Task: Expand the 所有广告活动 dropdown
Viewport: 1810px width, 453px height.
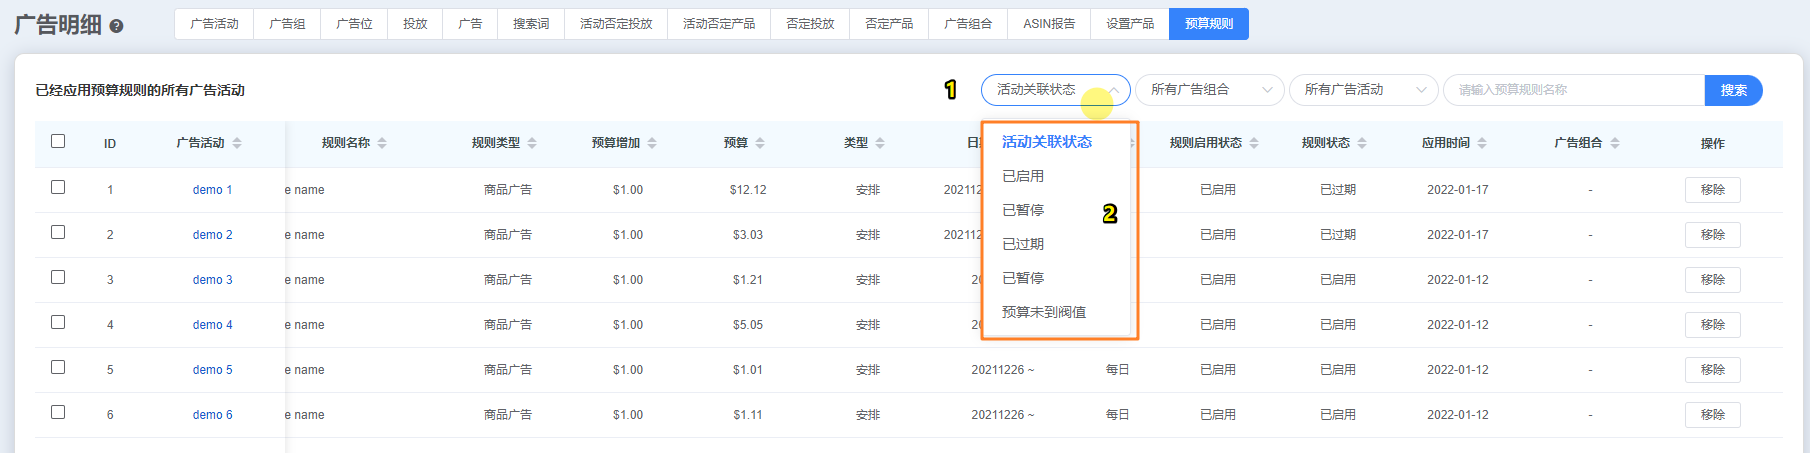Action: pos(1363,90)
